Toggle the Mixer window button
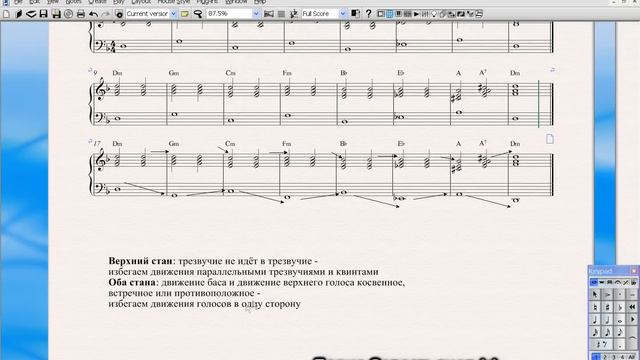 425,14
